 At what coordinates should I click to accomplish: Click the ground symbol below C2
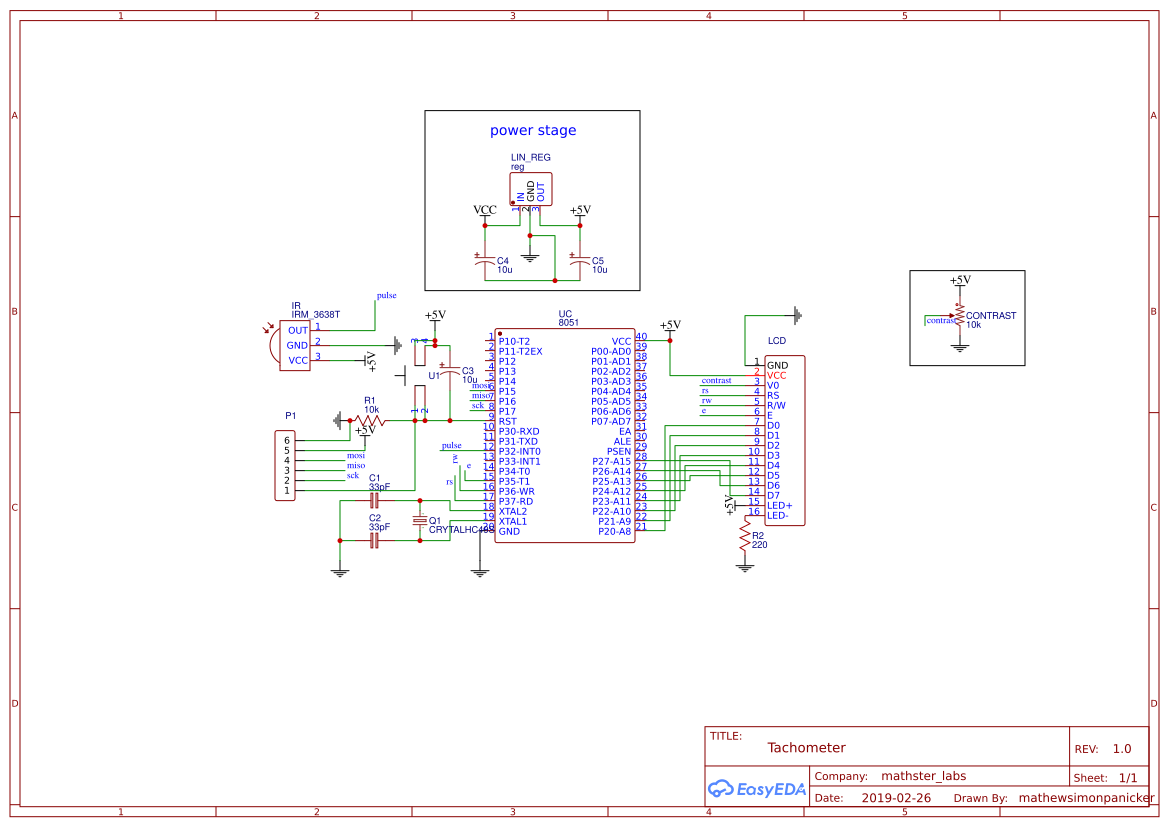click(340, 570)
